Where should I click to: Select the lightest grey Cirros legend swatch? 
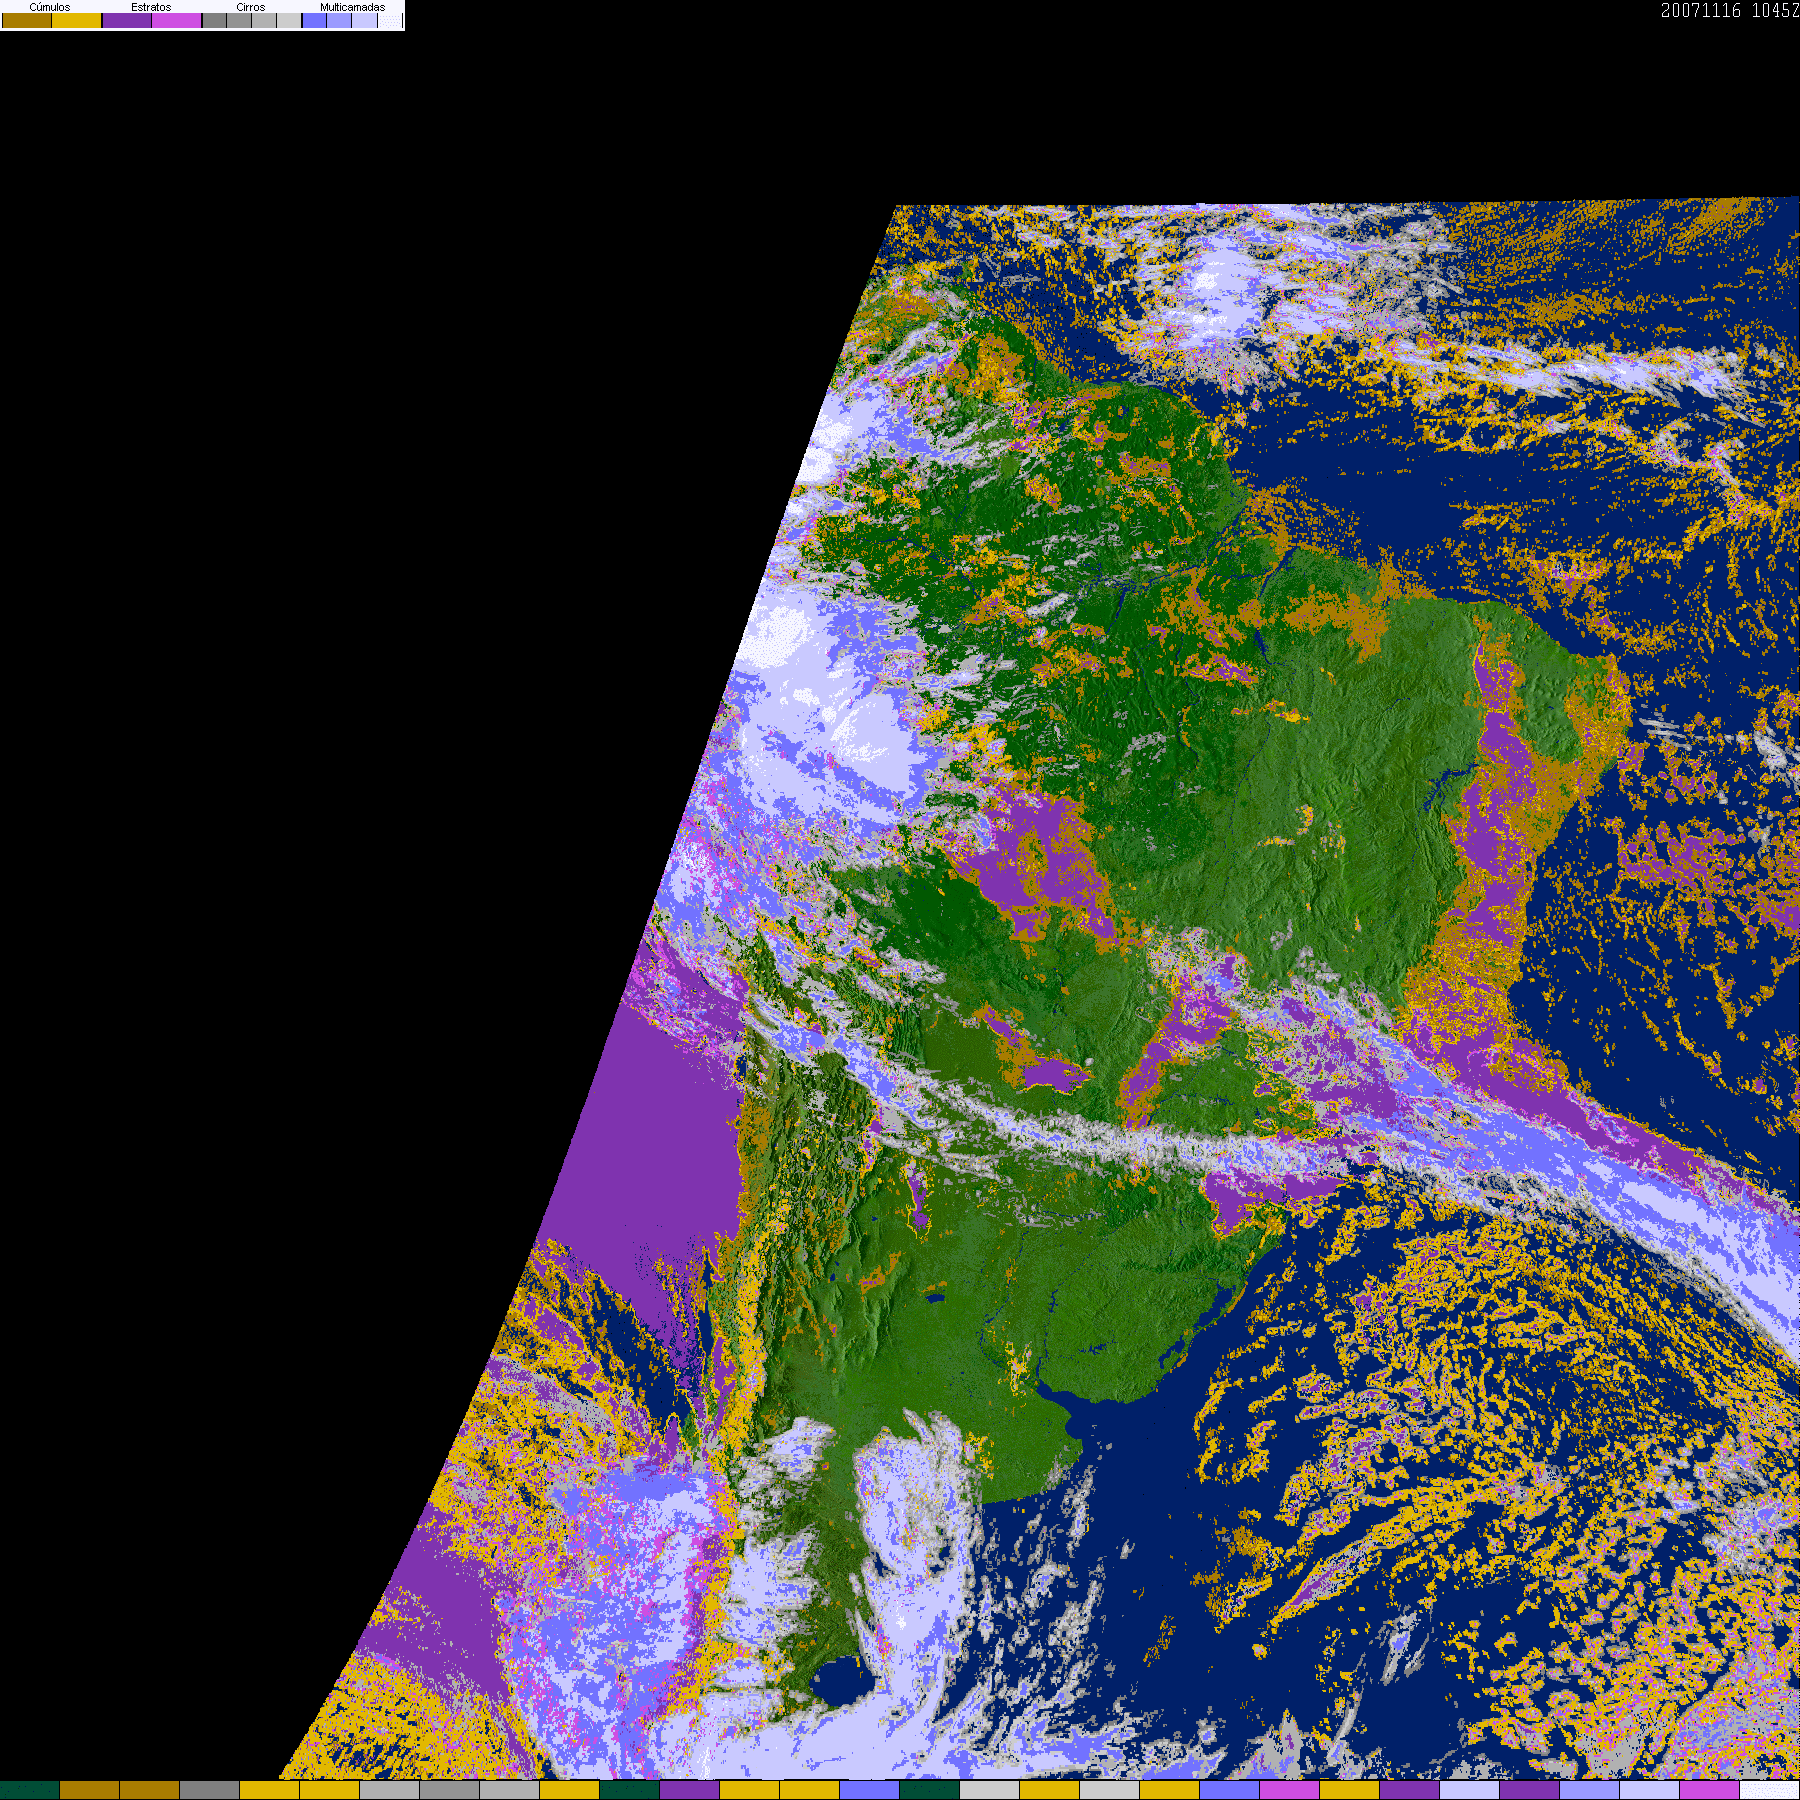289,21
